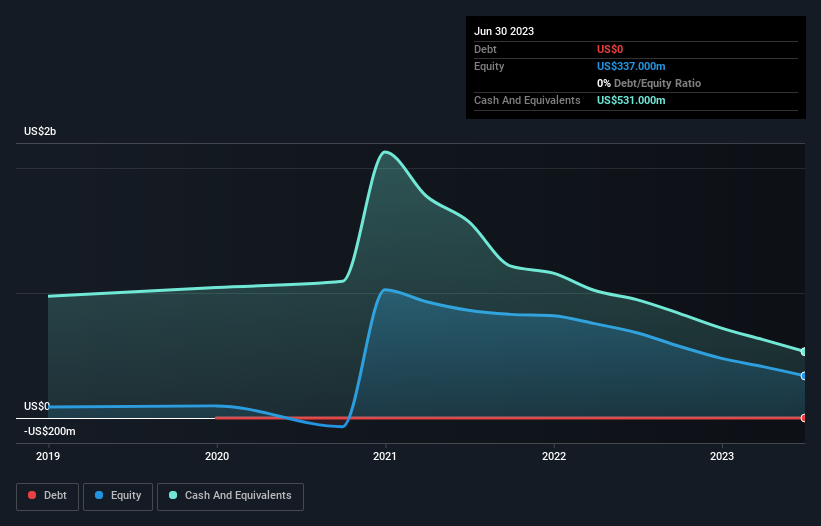The width and height of the screenshot is (821, 526).
Task: Click the US$2b y-axis label
Action: point(40,131)
